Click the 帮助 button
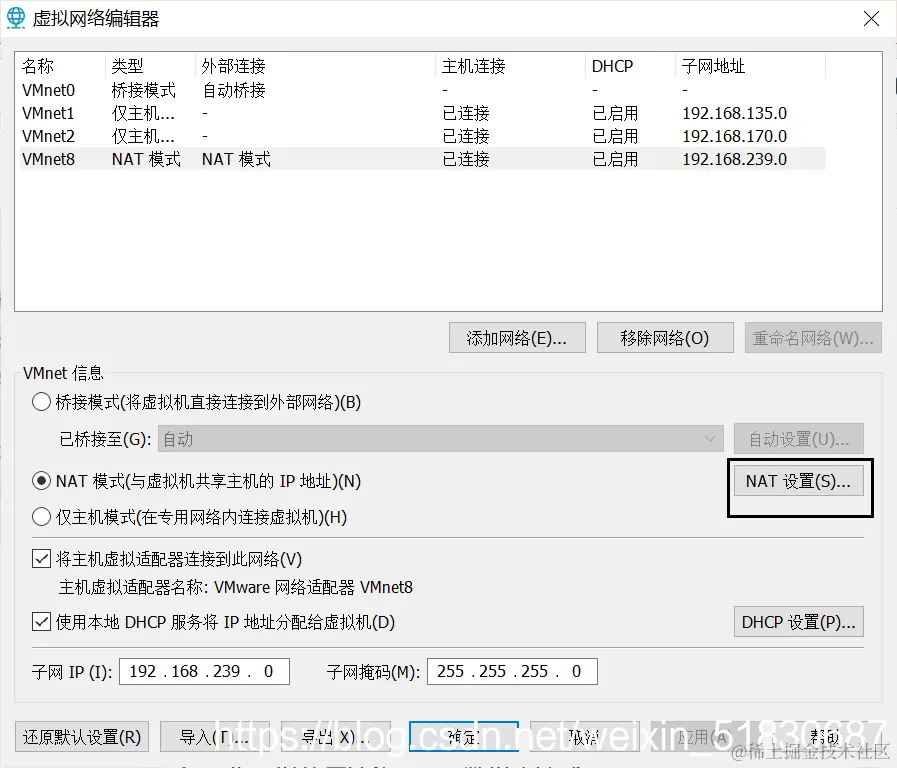Image resolution: width=897 pixels, height=768 pixels. click(x=826, y=737)
